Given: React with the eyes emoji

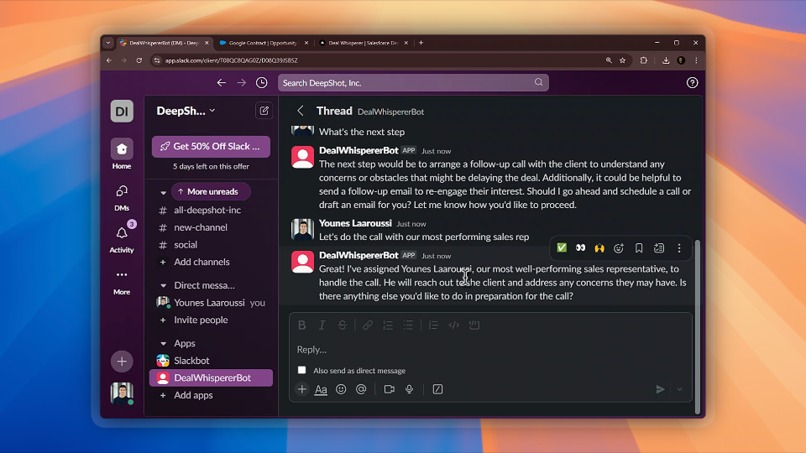Looking at the screenshot, I should click(x=580, y=248).
